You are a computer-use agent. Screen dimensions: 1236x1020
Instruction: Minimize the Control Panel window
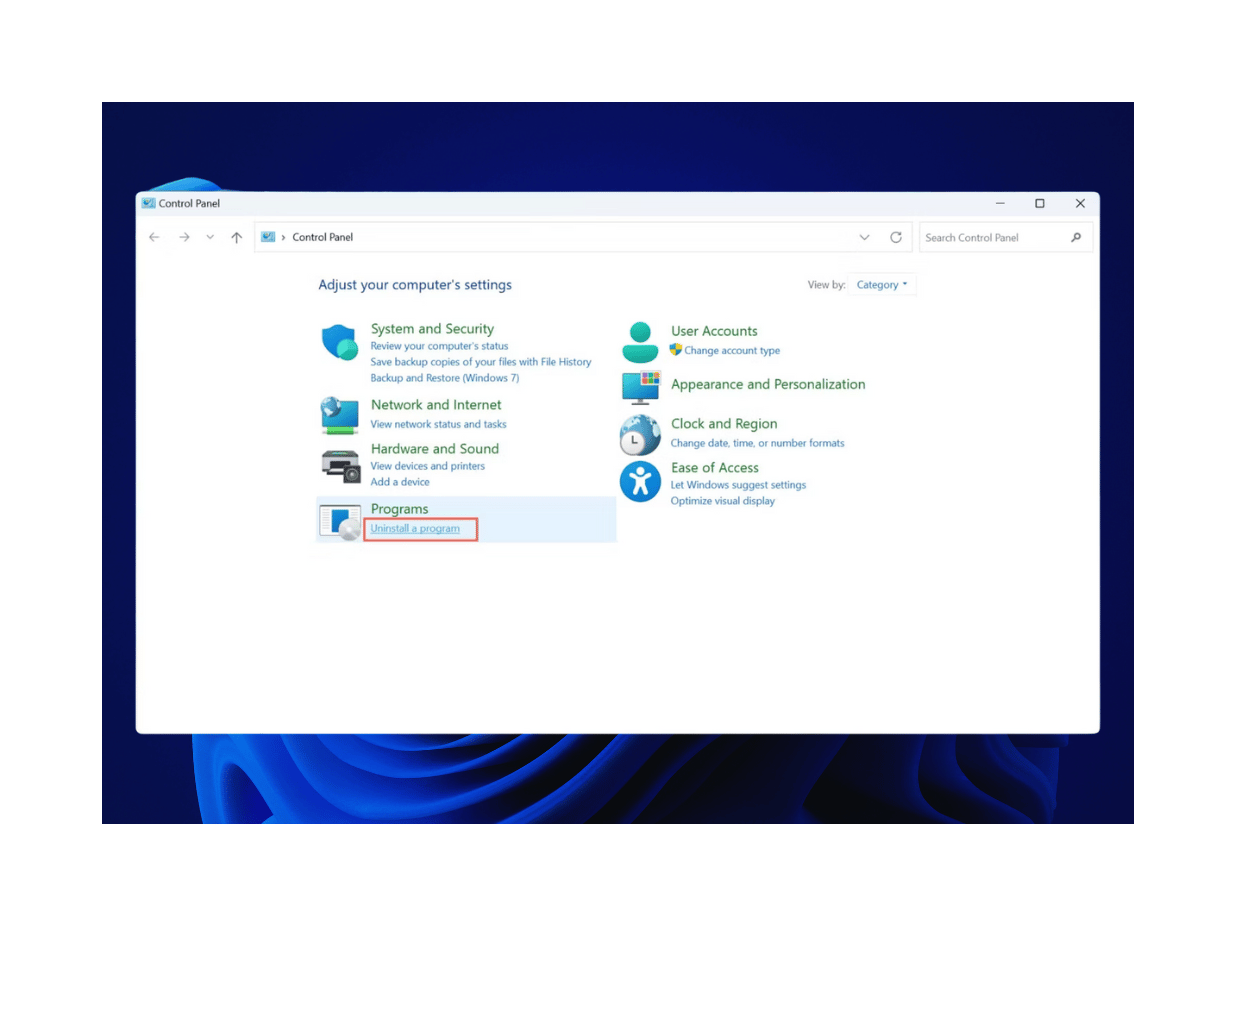(1000, 203)
